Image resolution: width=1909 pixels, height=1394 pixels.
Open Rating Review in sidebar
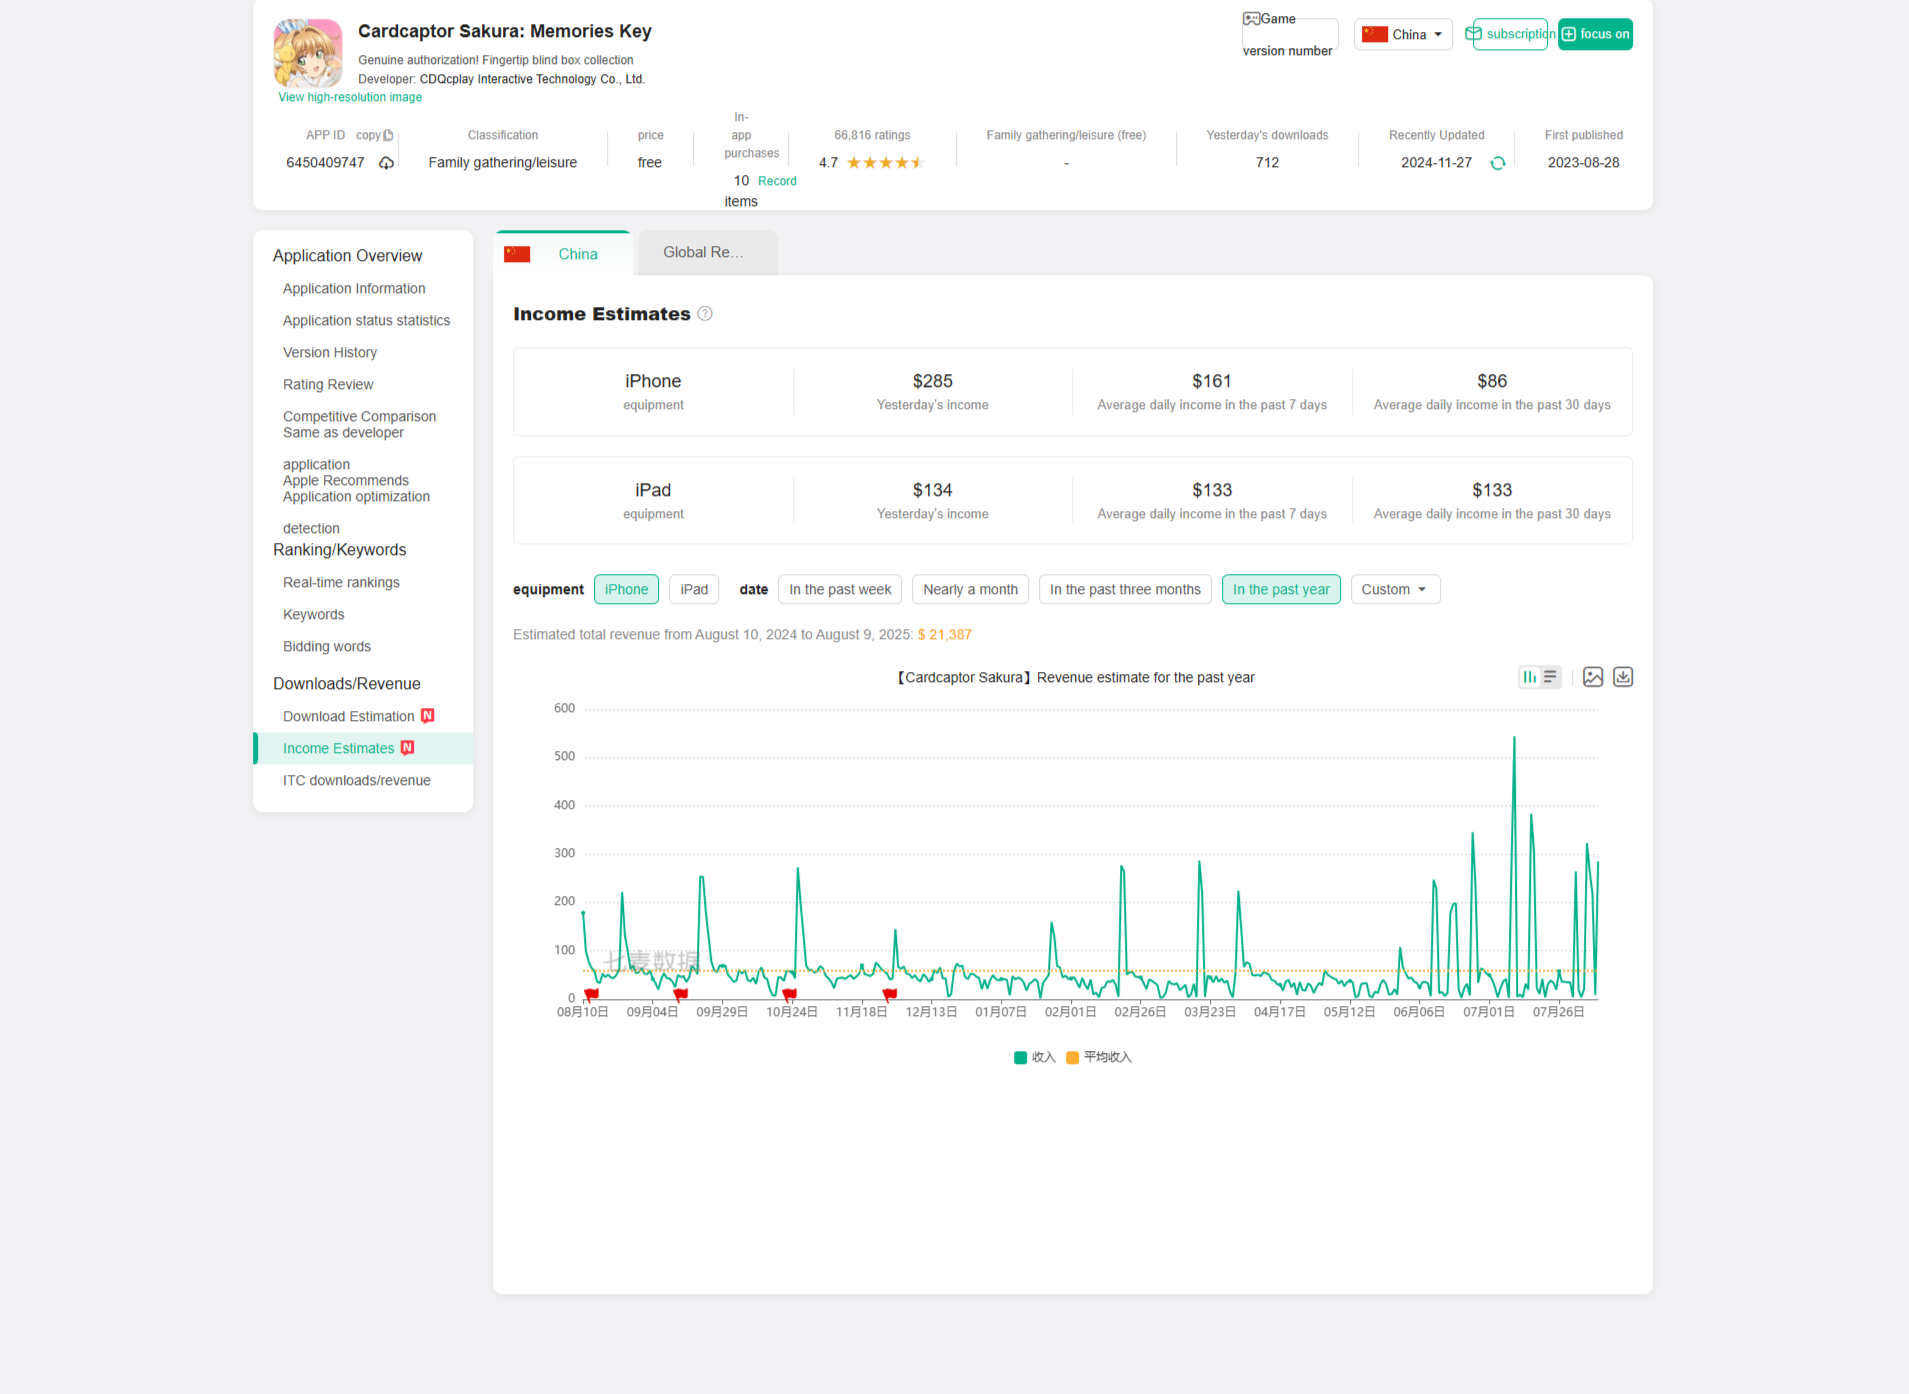(x=328, y=385)
